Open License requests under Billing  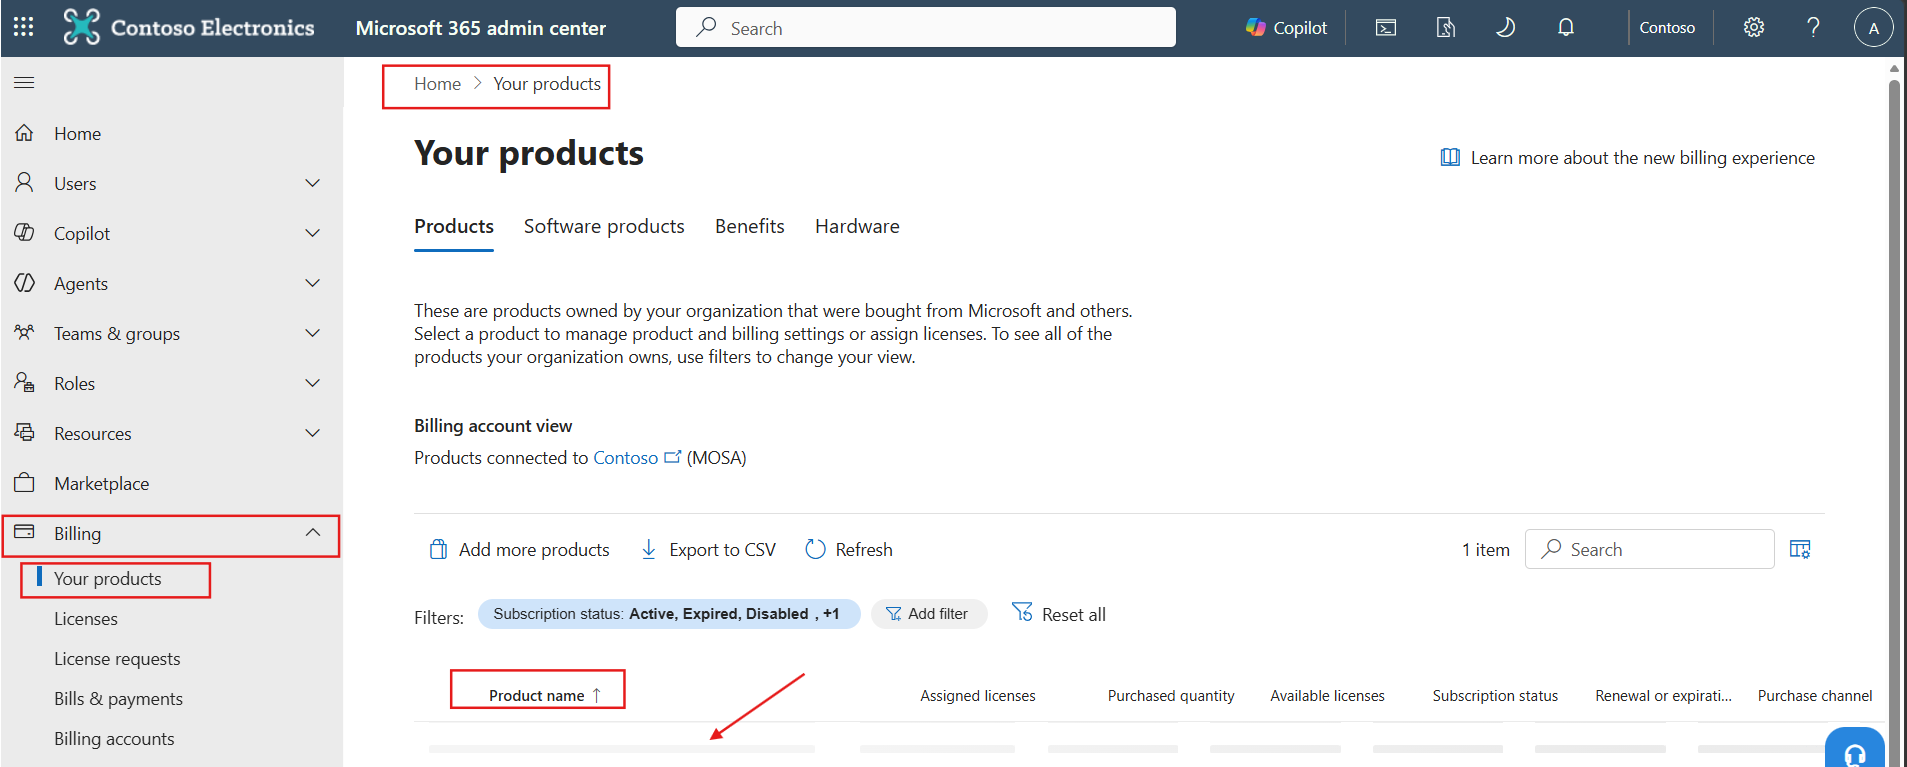117,659
